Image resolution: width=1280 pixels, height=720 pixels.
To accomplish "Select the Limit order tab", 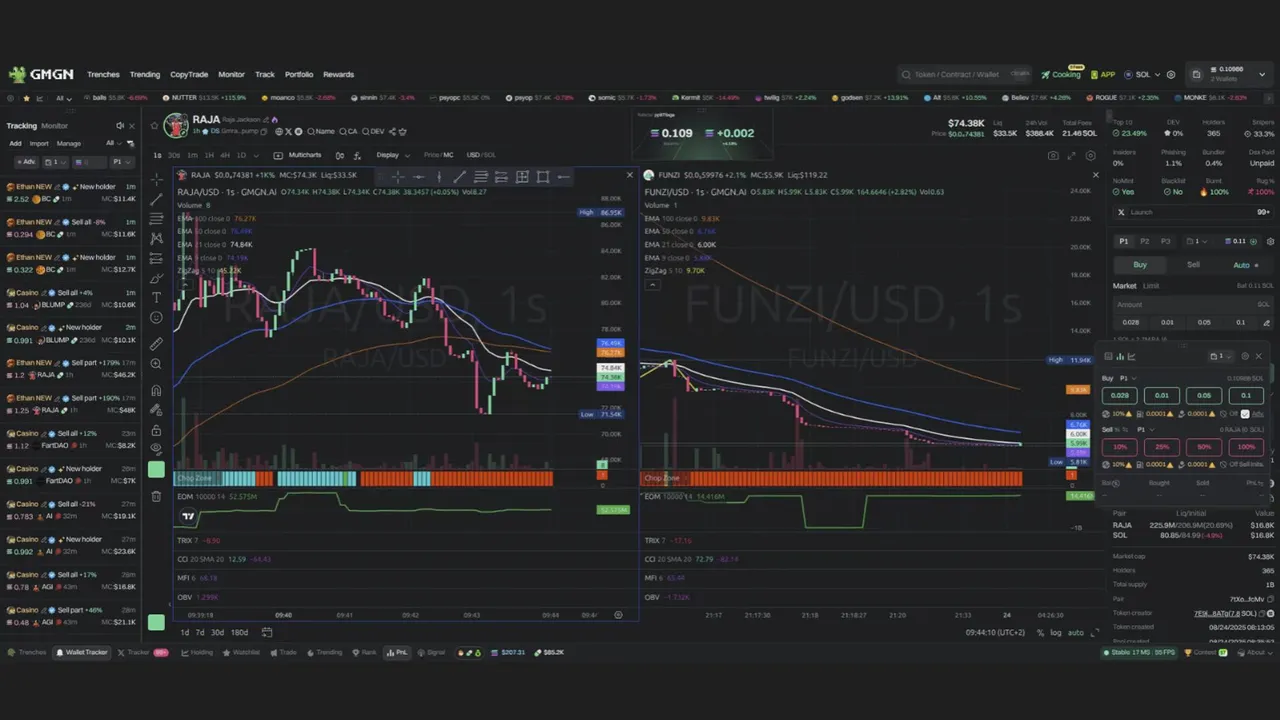I will [1151, 286].
